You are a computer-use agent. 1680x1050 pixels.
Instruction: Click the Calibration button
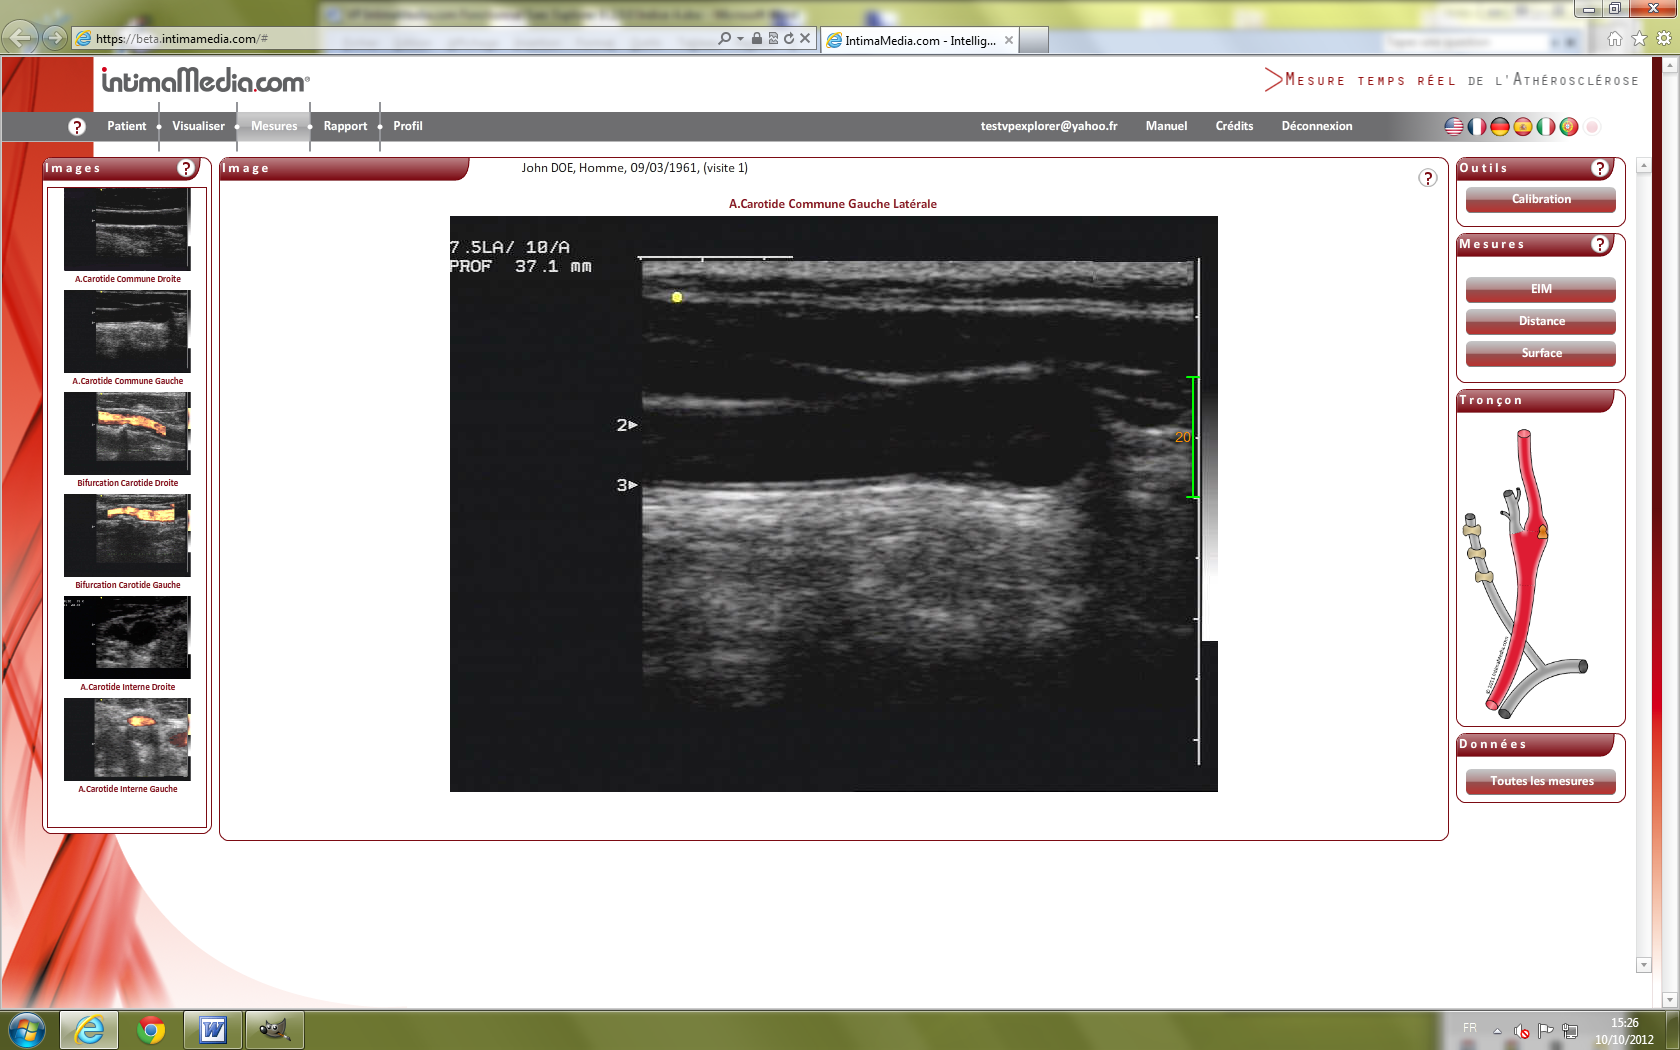pyautogui.click(x=1540, y=199)
